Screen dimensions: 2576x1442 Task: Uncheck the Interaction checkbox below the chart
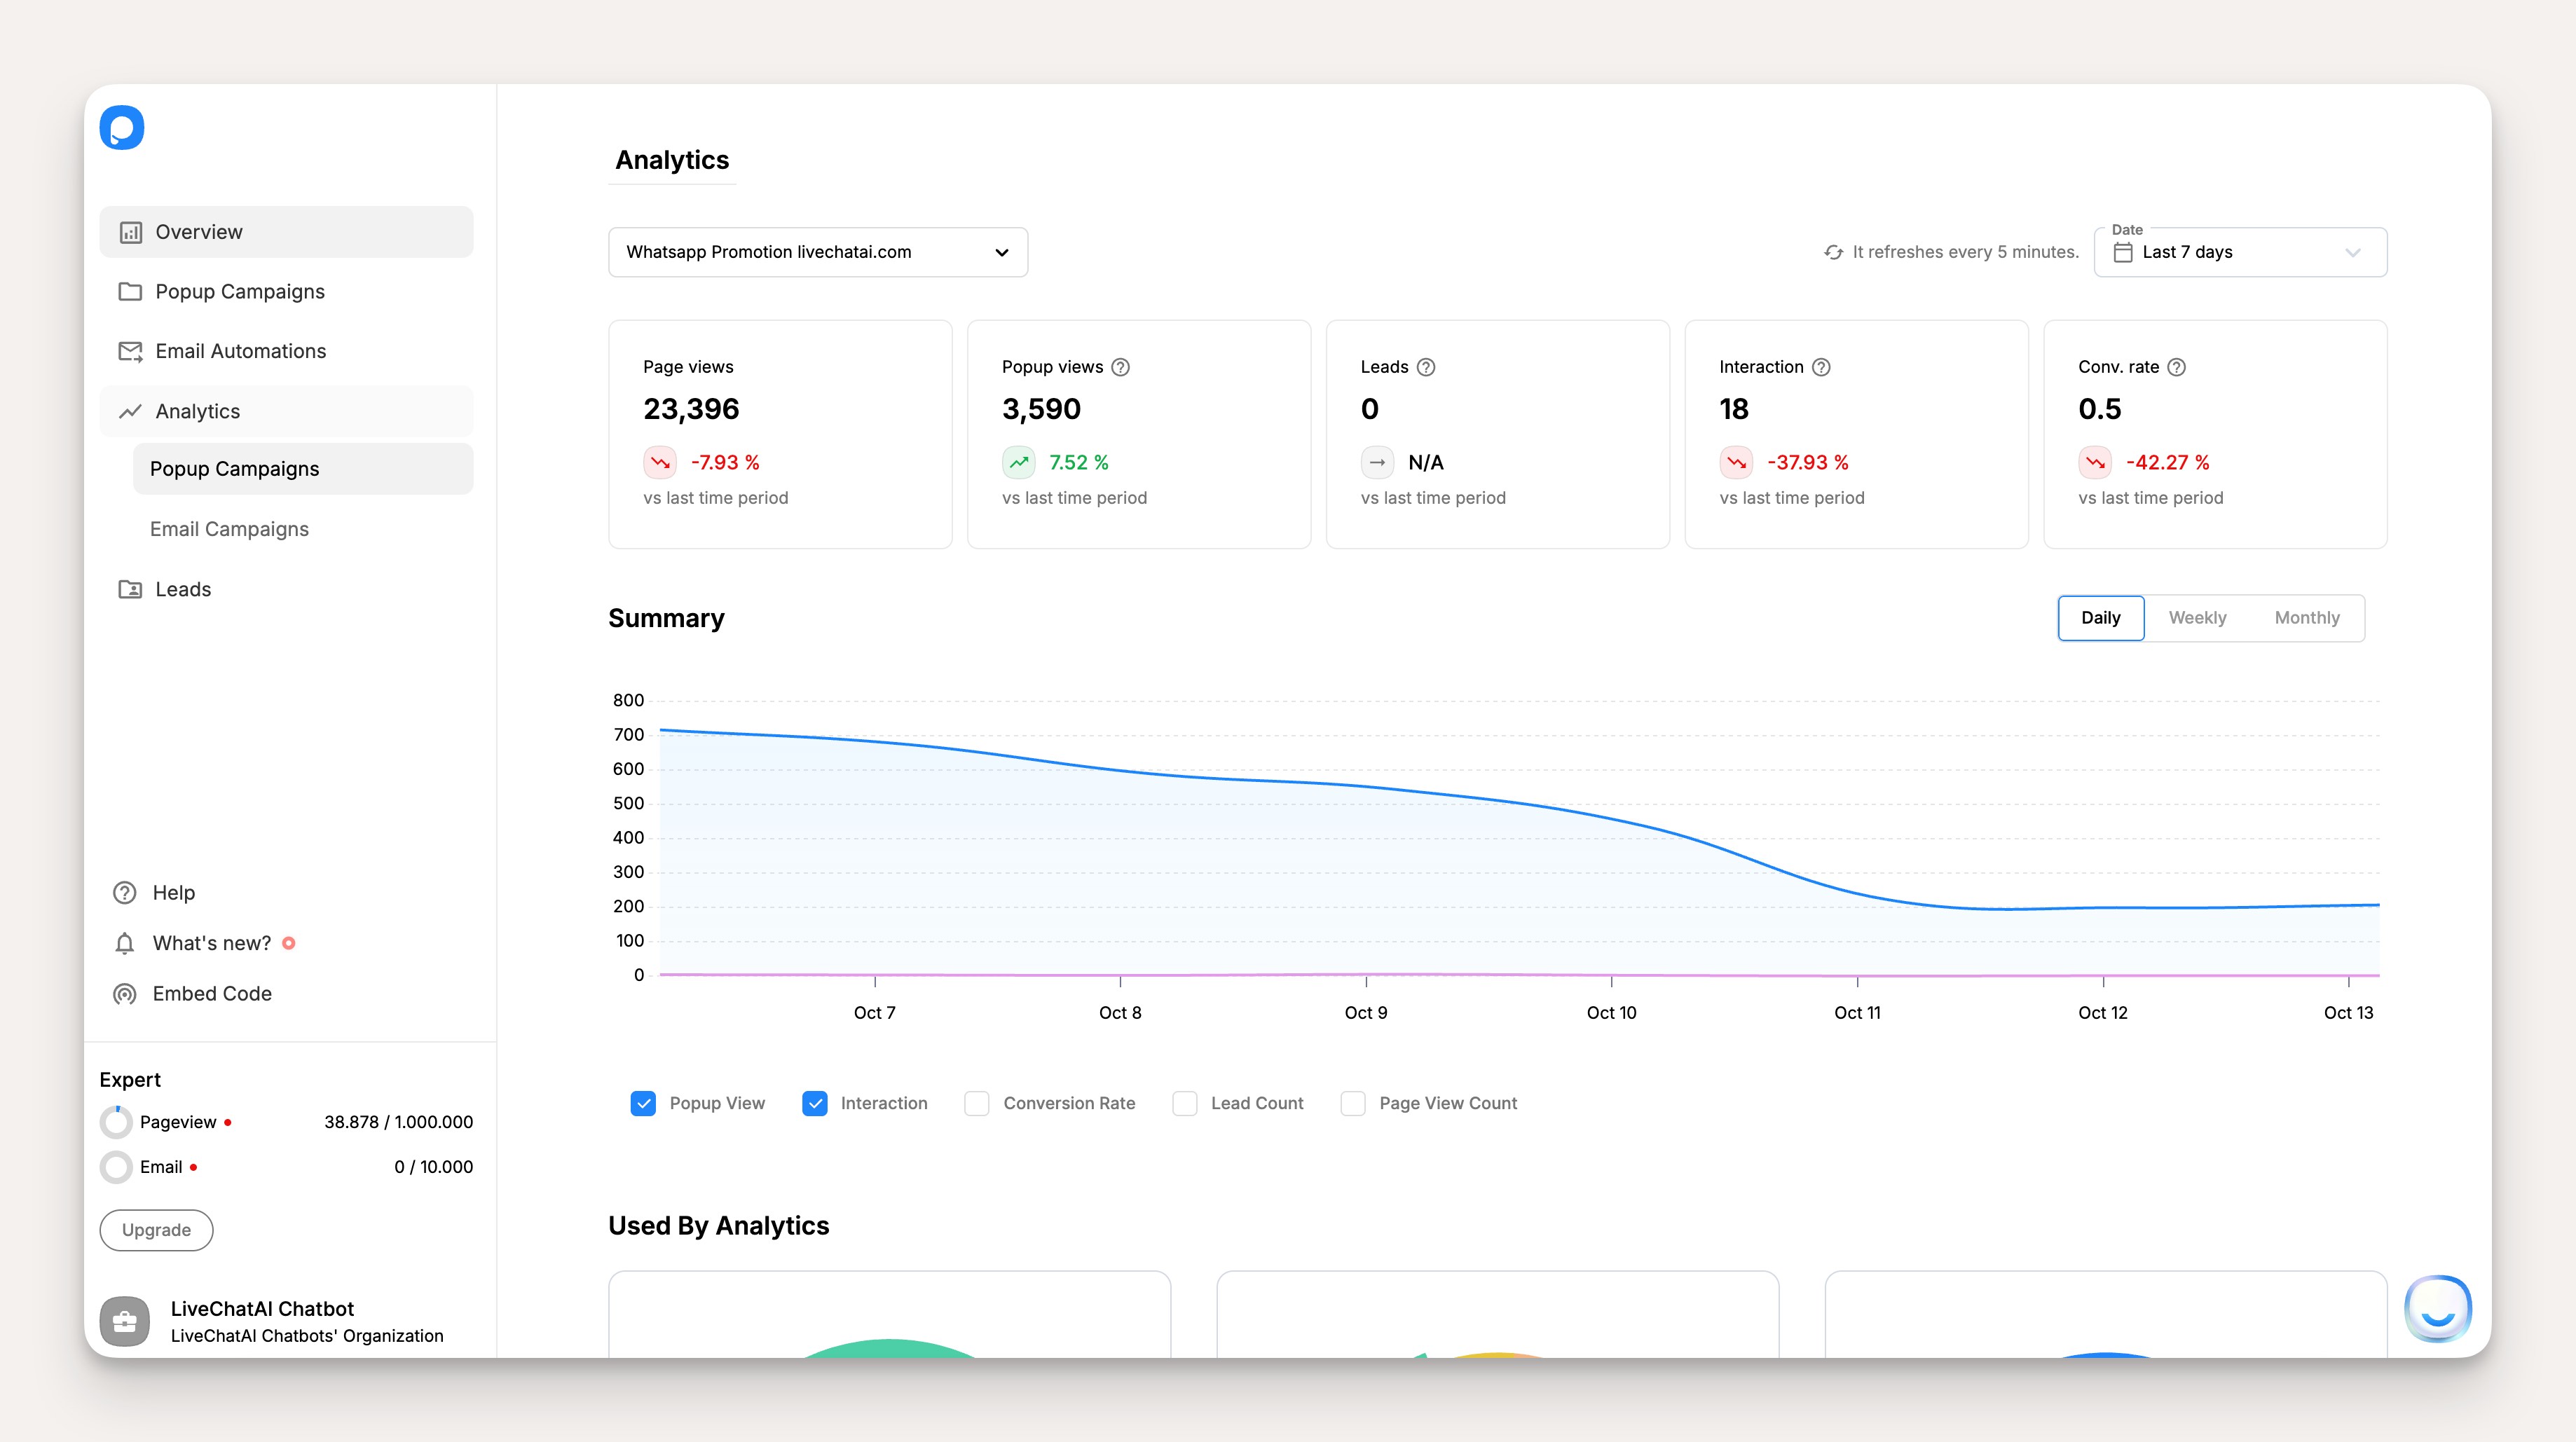tap(815, 1103)
